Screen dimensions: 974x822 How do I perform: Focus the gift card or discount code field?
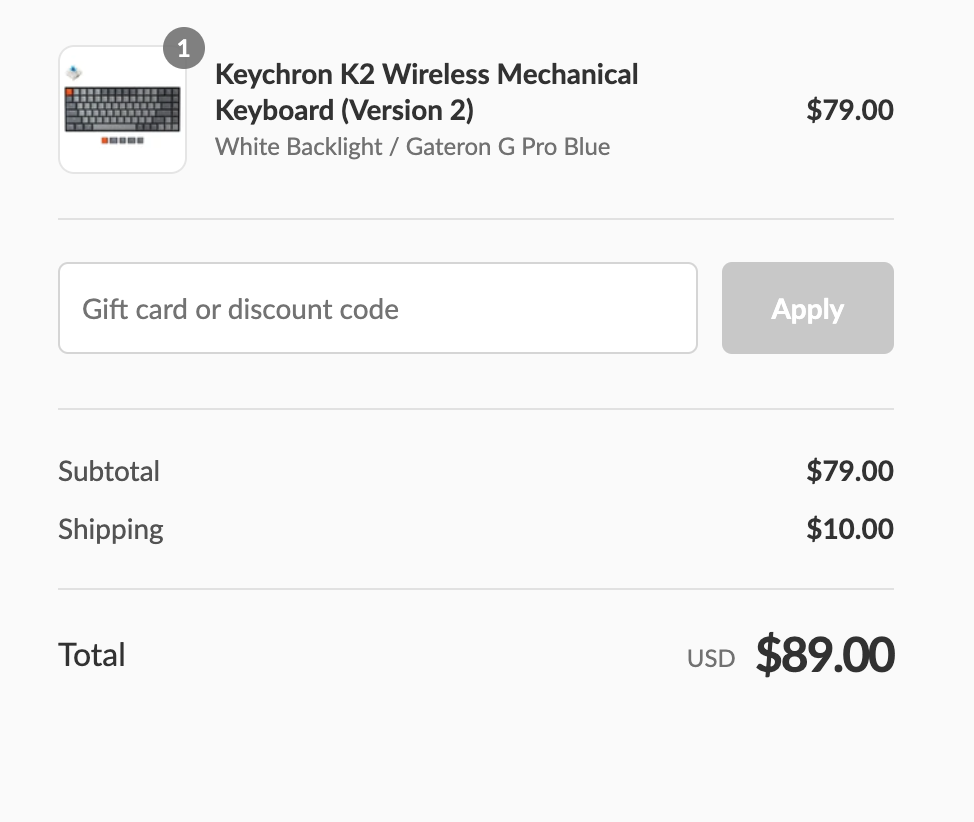377,308
